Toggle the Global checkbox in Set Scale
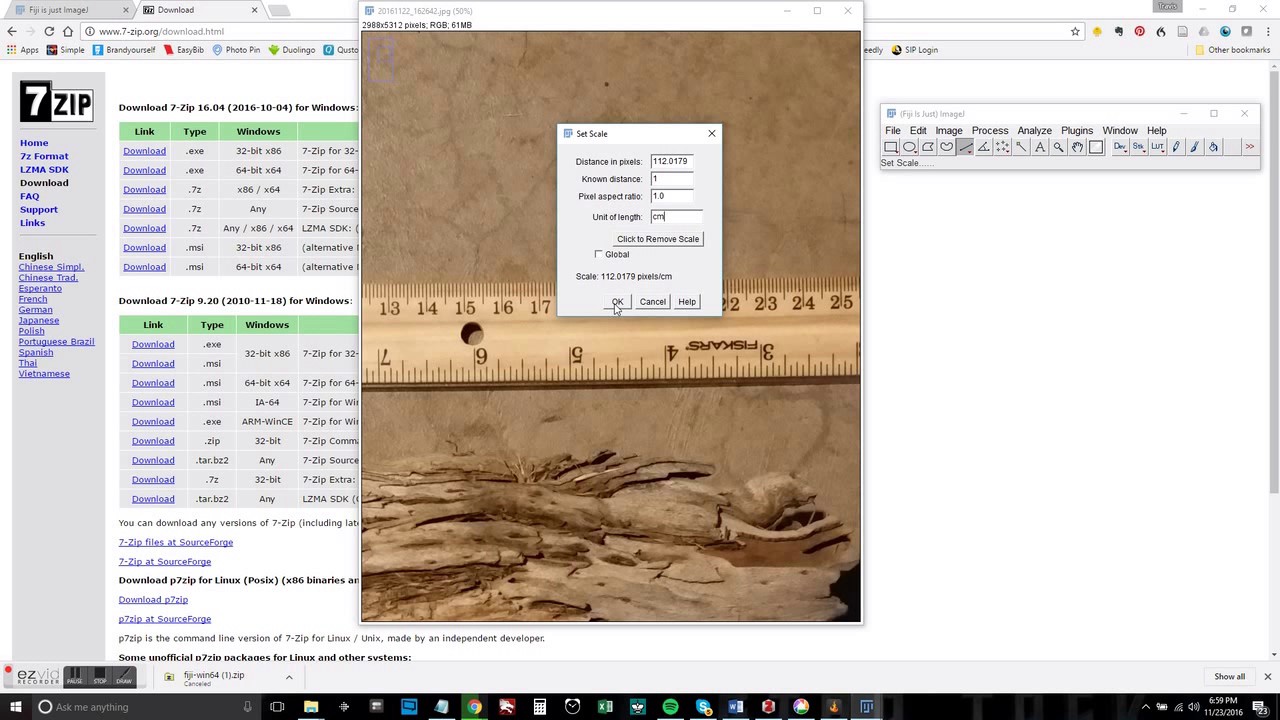The height and width of the screenshot is (720, 1280). (x=599, y=254)
